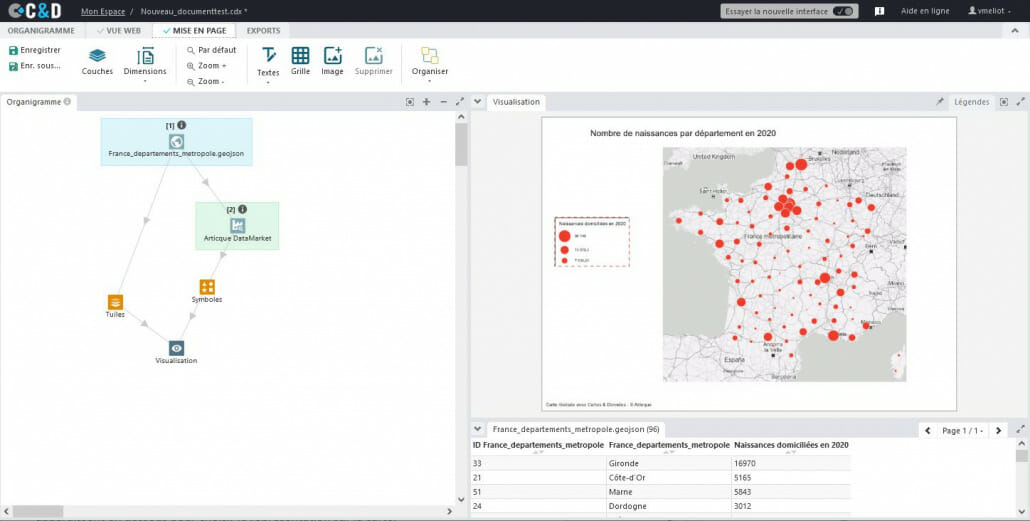Toggle the 'Essayer la nouvelle interface' switch
Image resolution: width=1030 pixels, height=521 pixels.
[x=844, y=11]
